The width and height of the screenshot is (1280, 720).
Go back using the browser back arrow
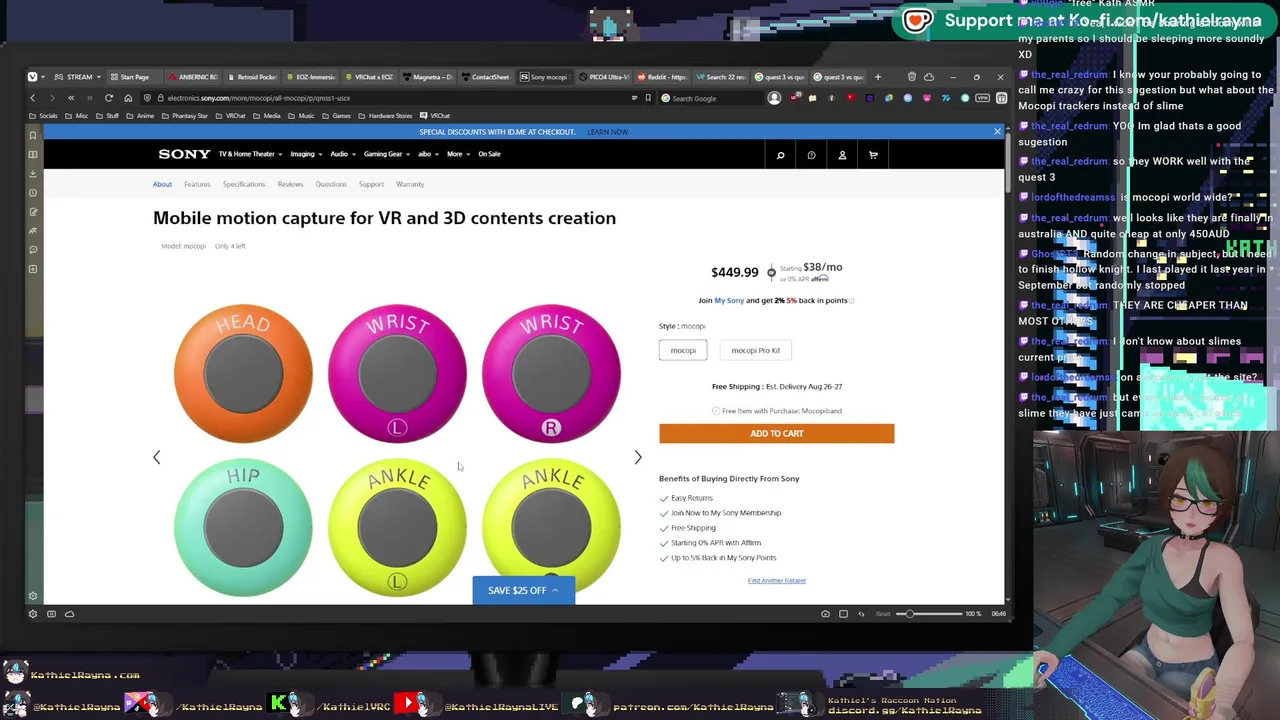coord(32,98)
